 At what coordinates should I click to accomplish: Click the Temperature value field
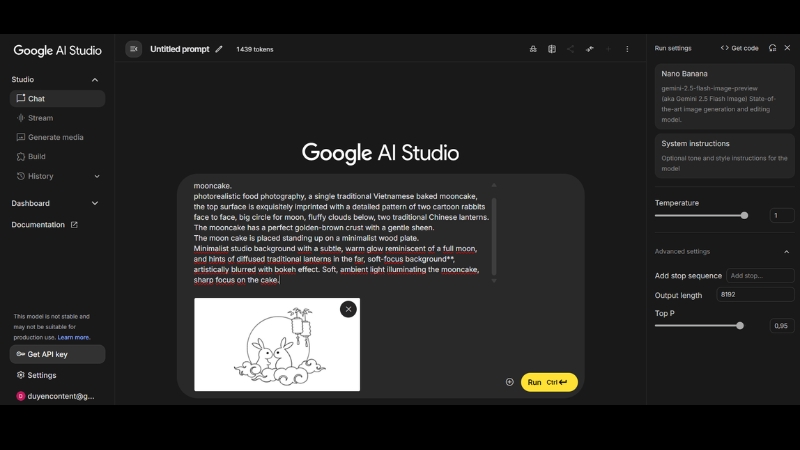(x=781, y=215)
